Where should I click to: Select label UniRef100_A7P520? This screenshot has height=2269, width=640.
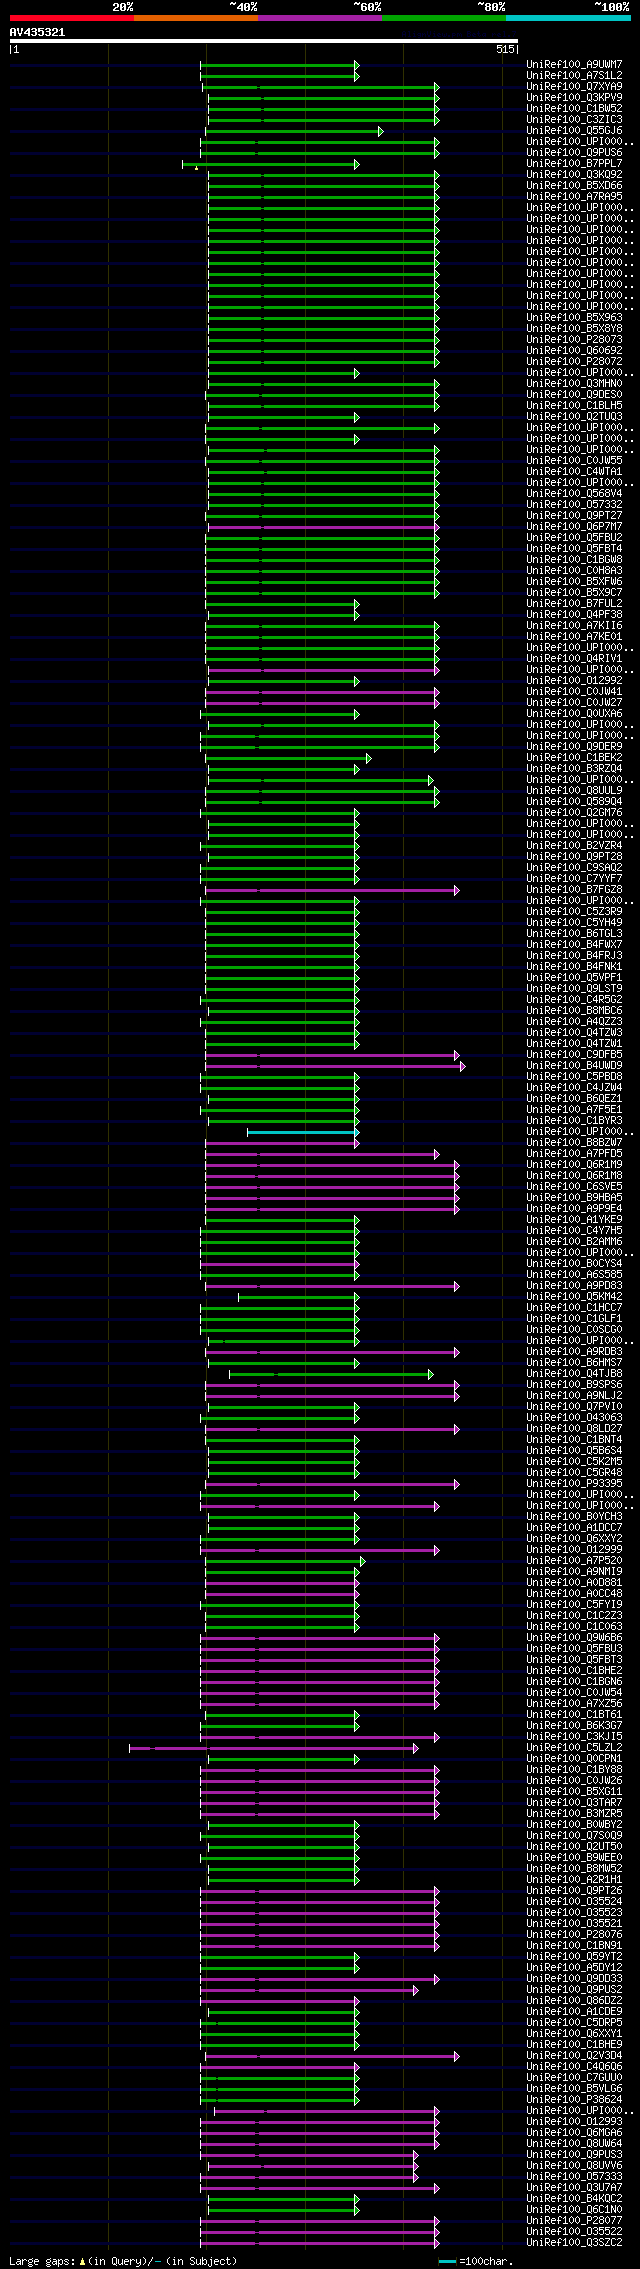click(x=574, y=1561)
